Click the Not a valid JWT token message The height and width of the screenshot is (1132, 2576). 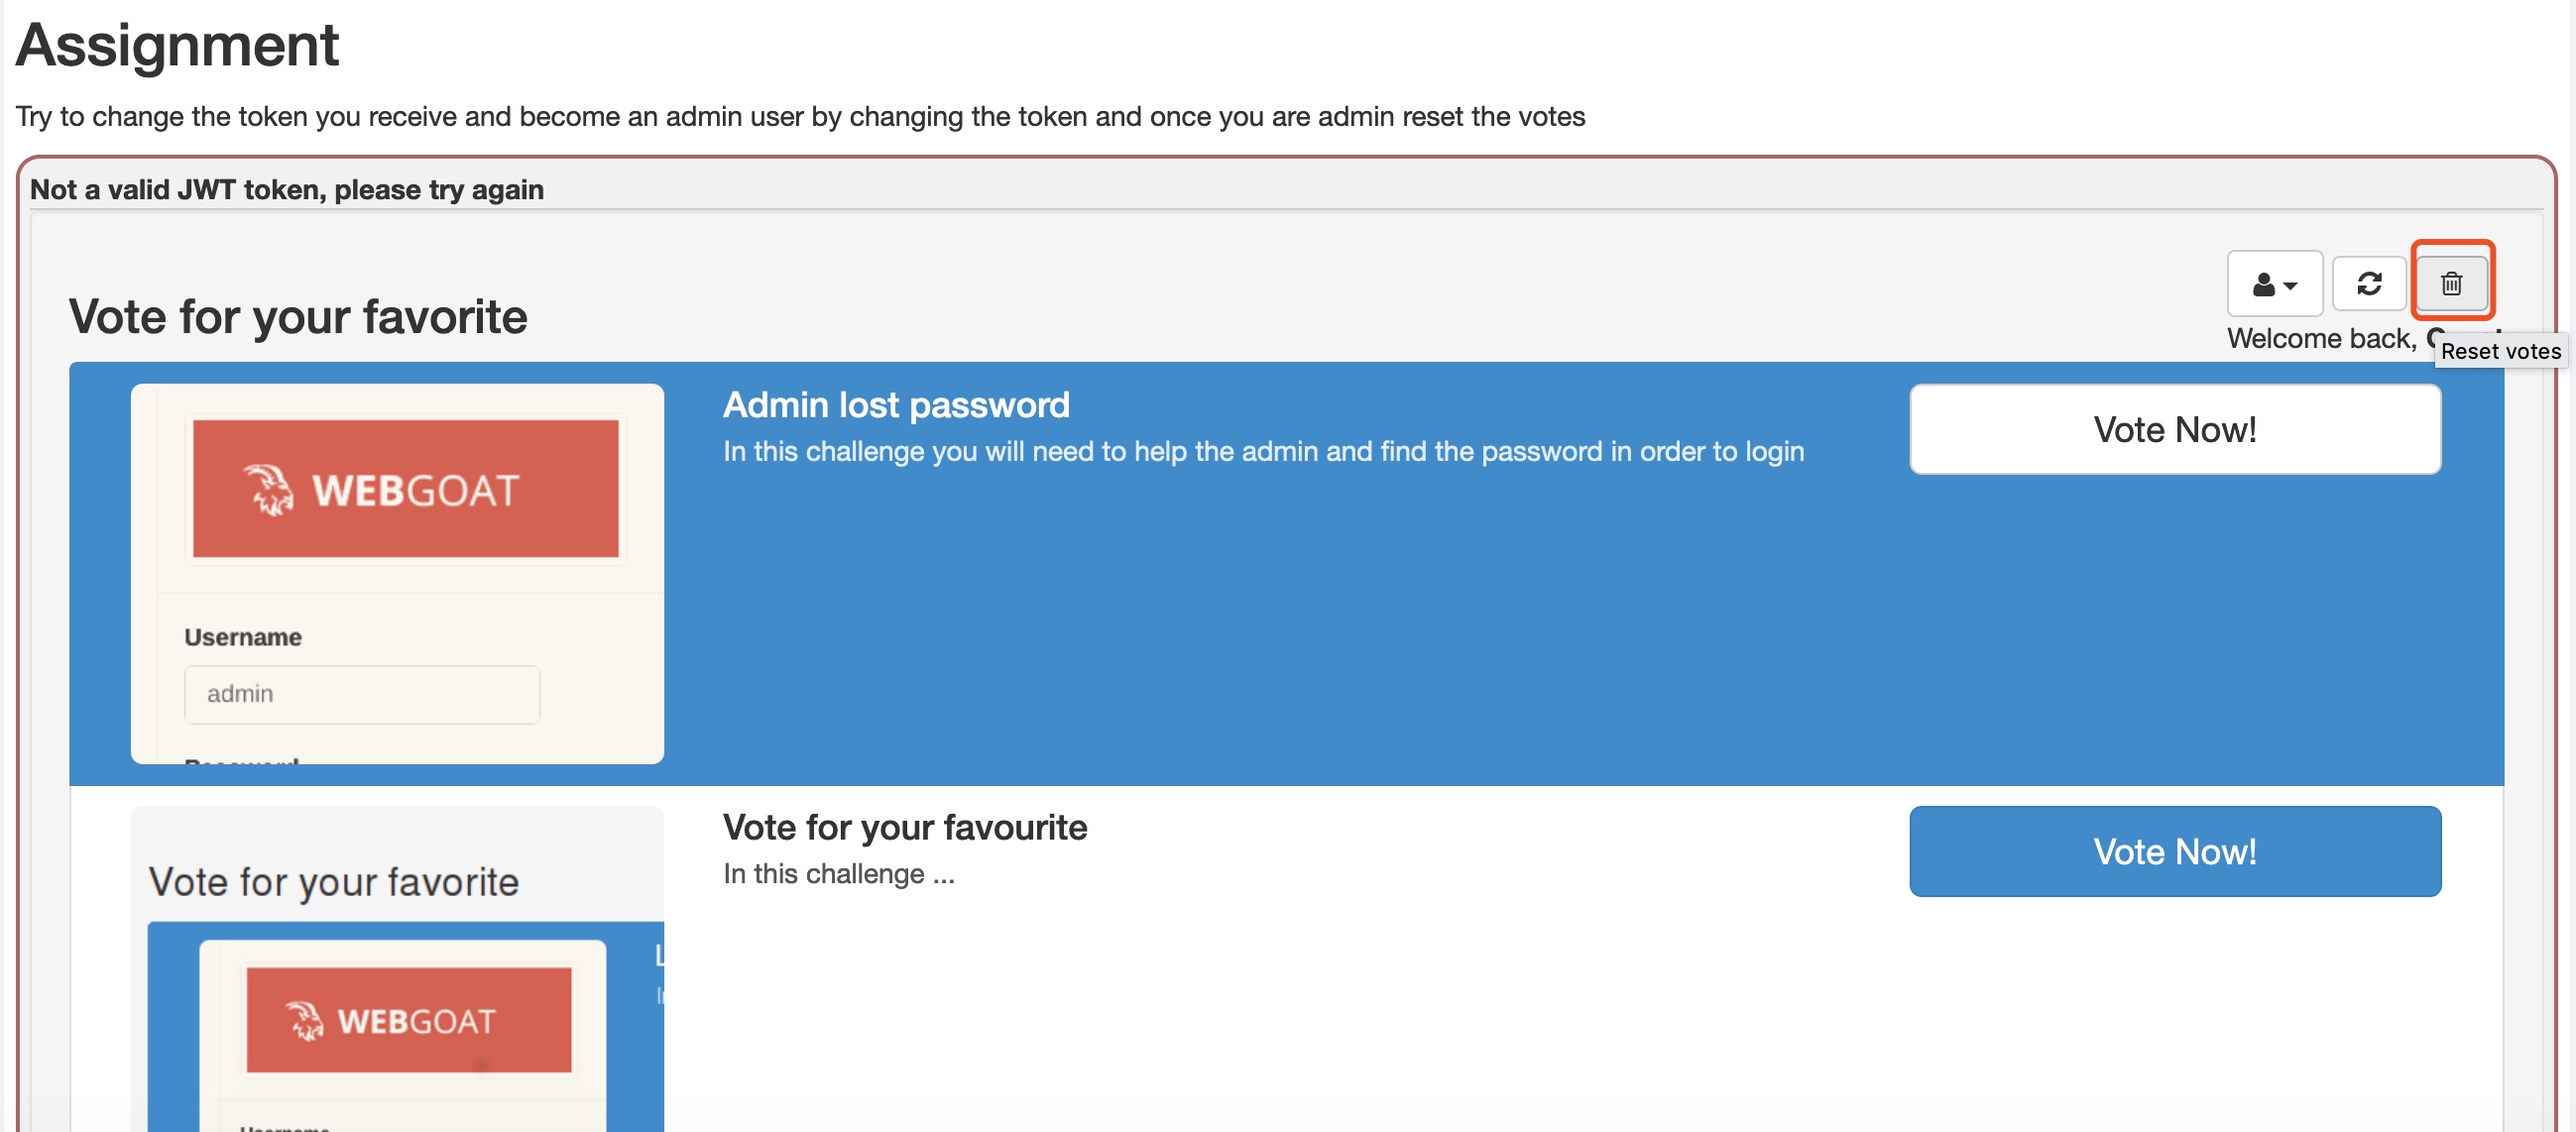[x=287, y=190]
